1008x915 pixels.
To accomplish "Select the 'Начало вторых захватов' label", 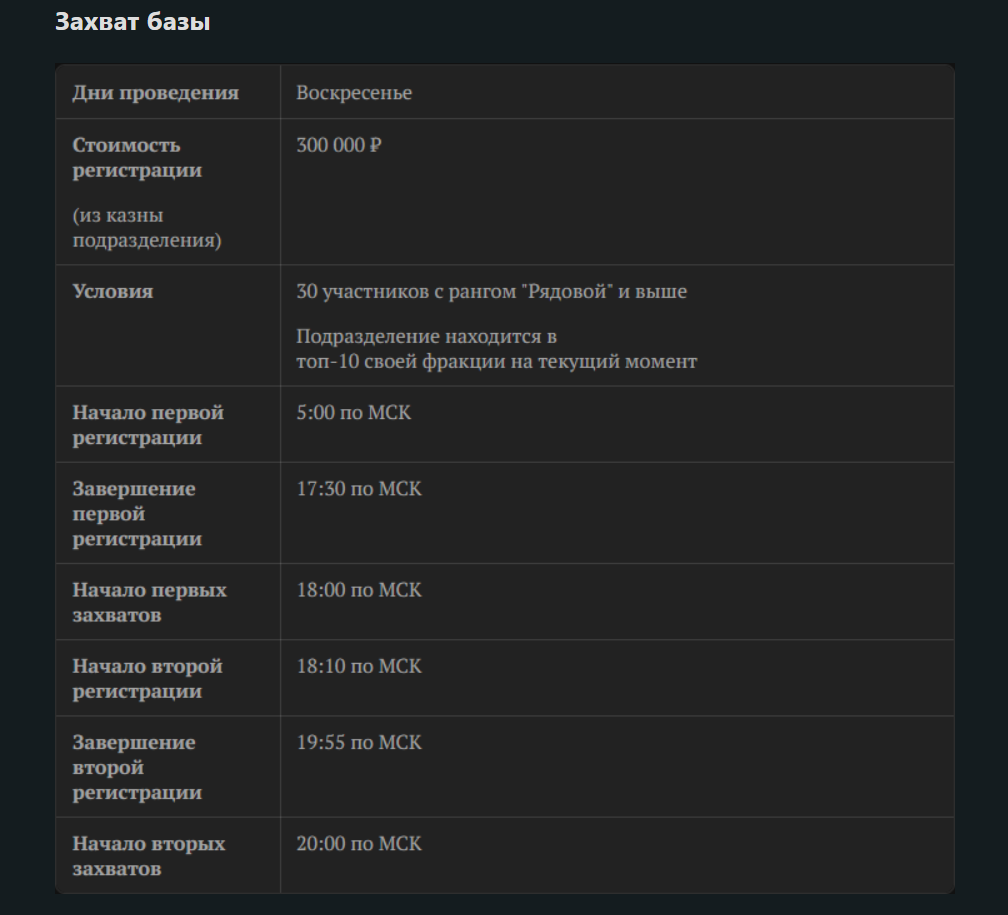I will pyautogui.click(x=148, y=856).
